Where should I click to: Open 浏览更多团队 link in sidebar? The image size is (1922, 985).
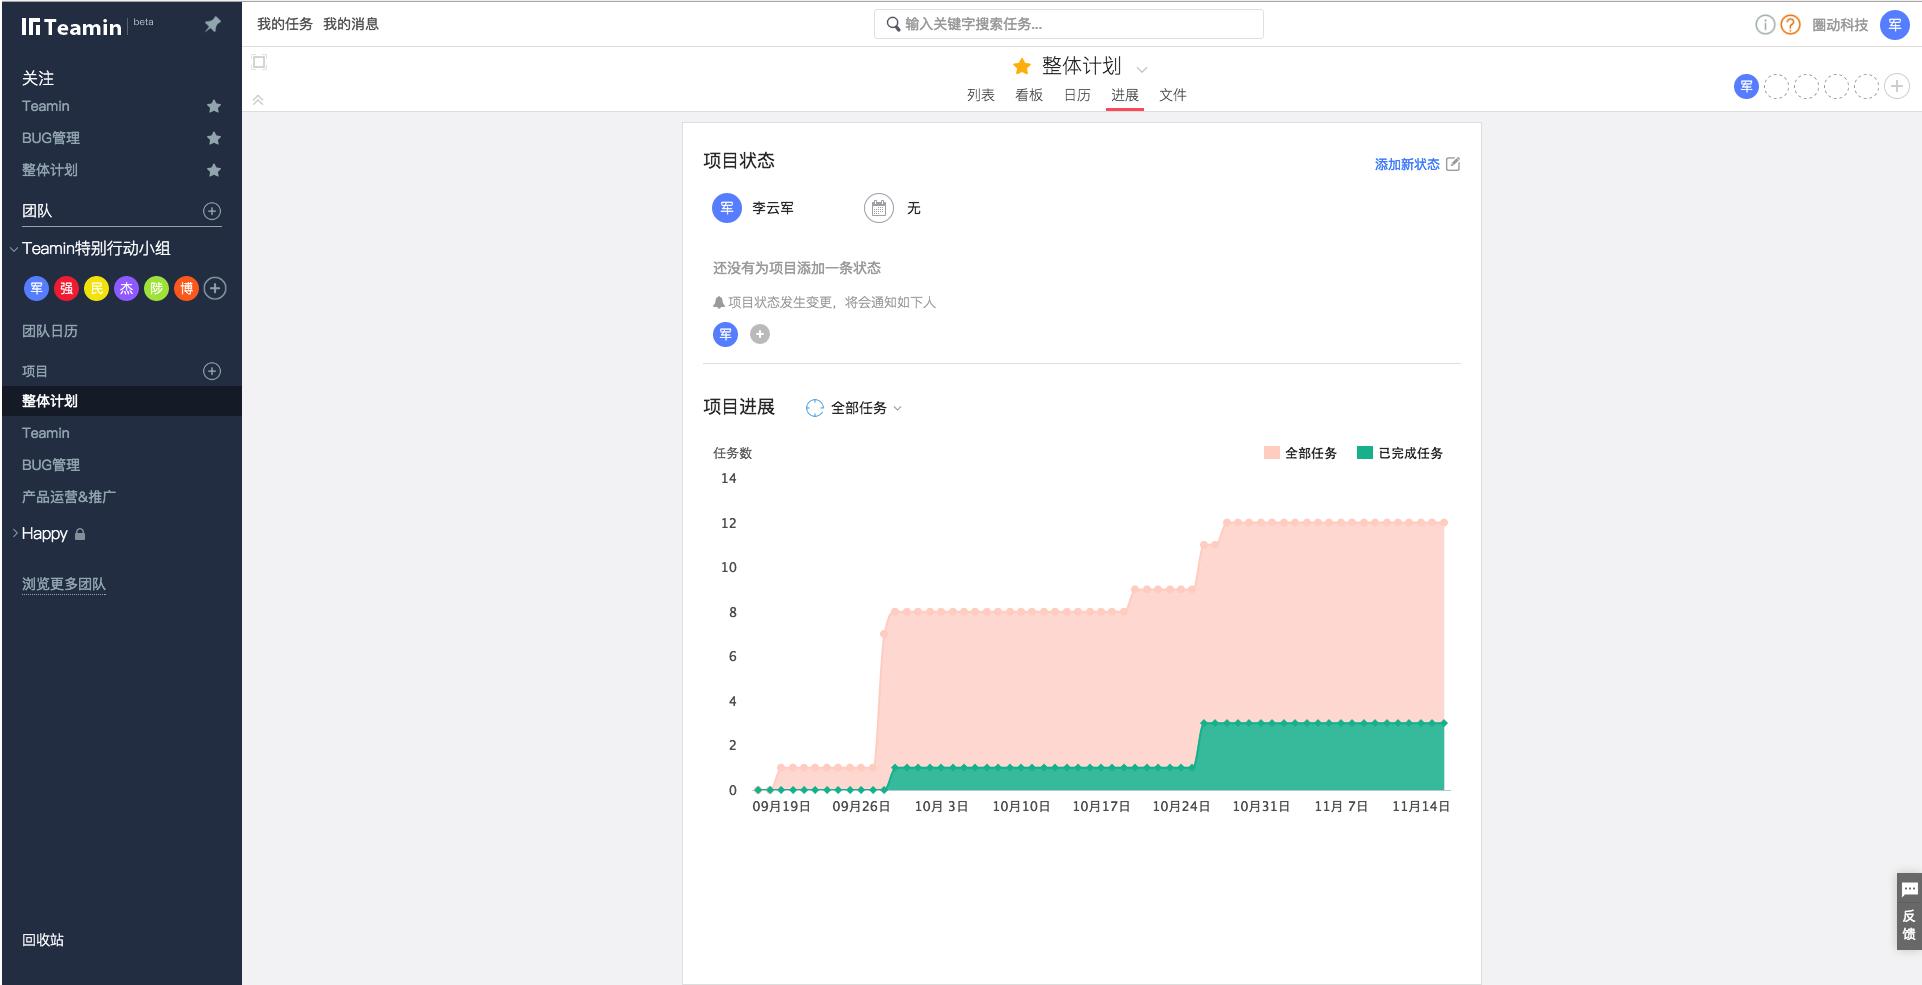pos(64,584)
